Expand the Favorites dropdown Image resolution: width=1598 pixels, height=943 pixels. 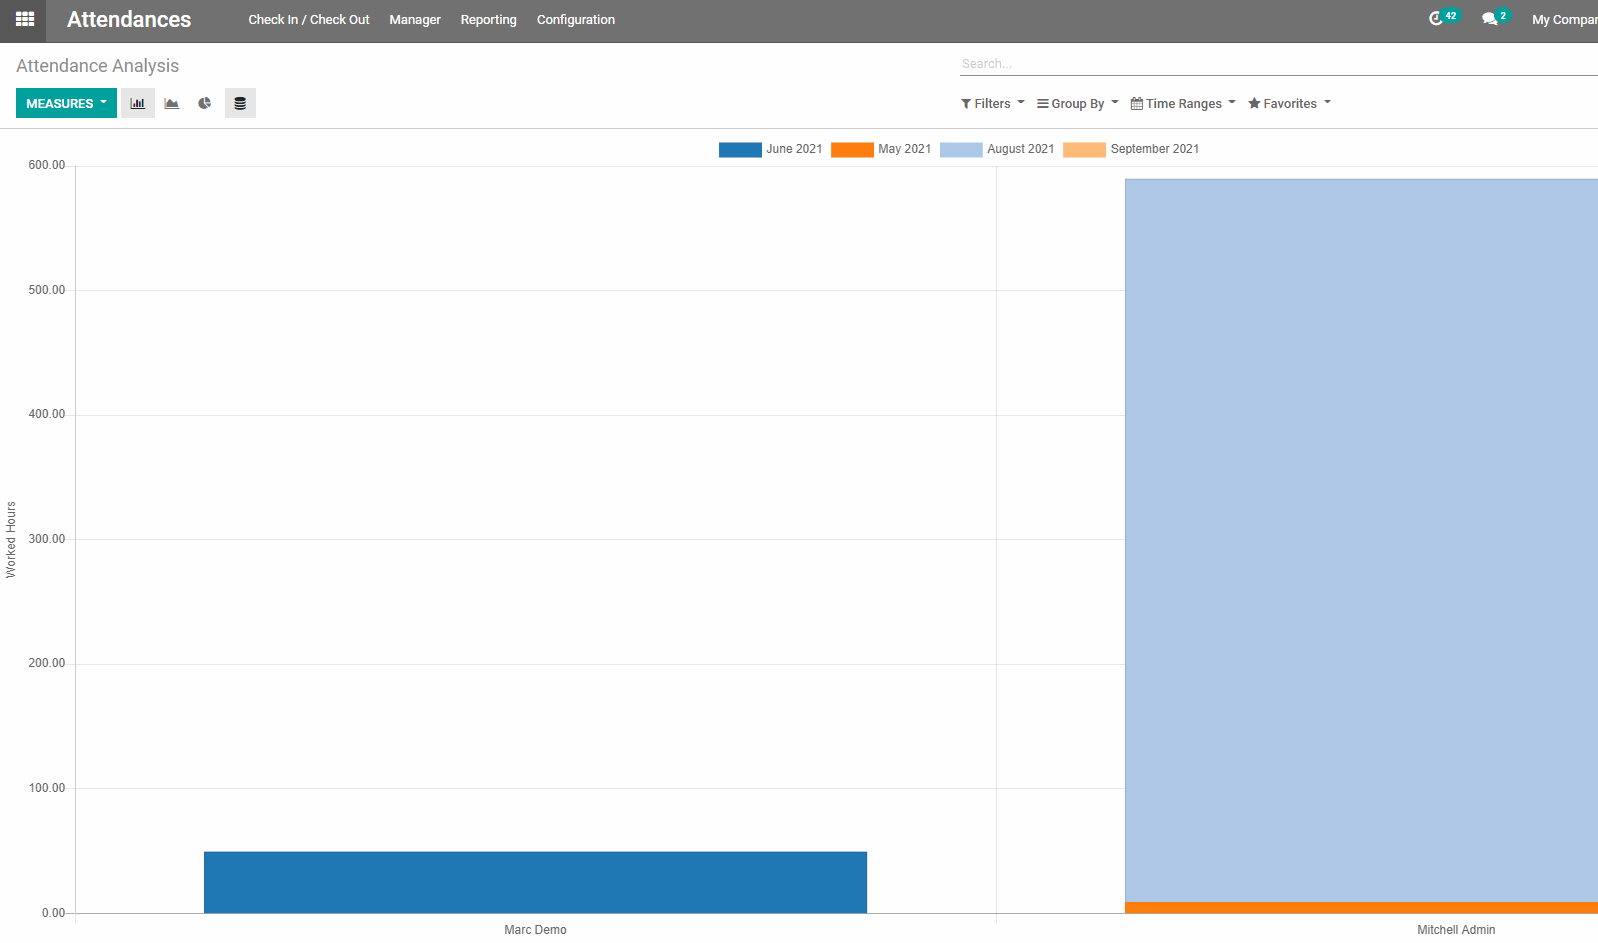1289,103
